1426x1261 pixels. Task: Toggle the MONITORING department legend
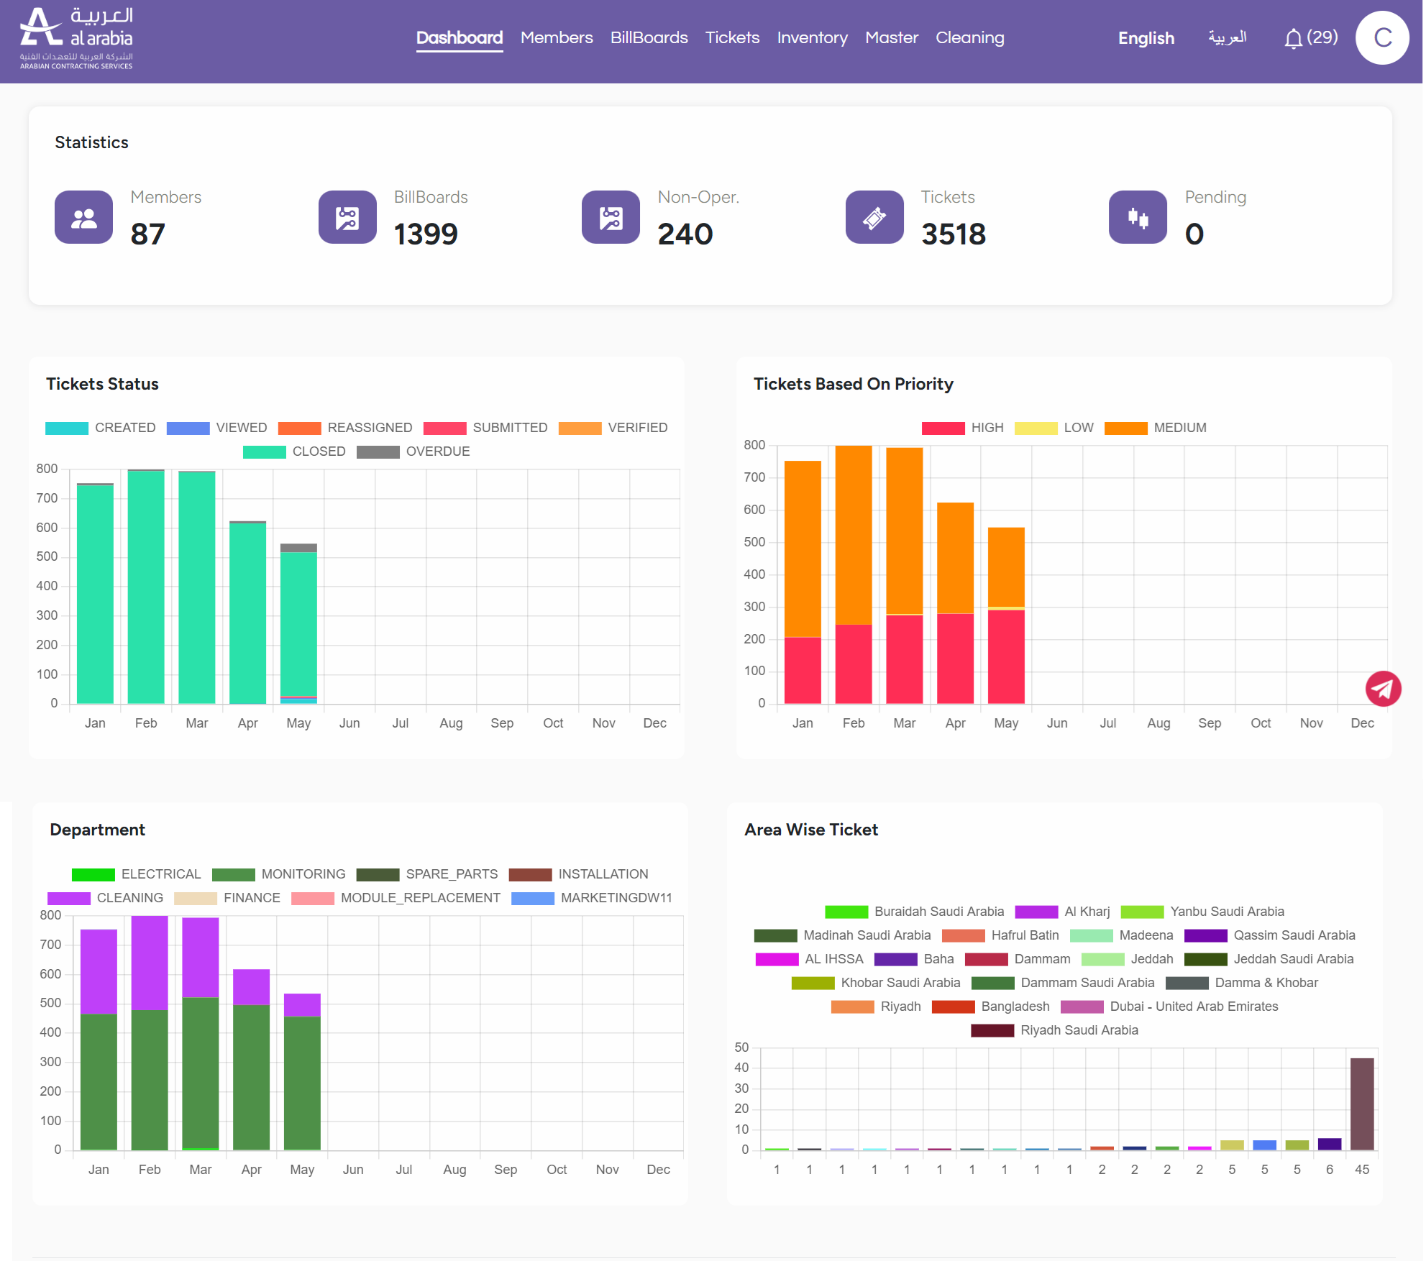pos(280,875)
